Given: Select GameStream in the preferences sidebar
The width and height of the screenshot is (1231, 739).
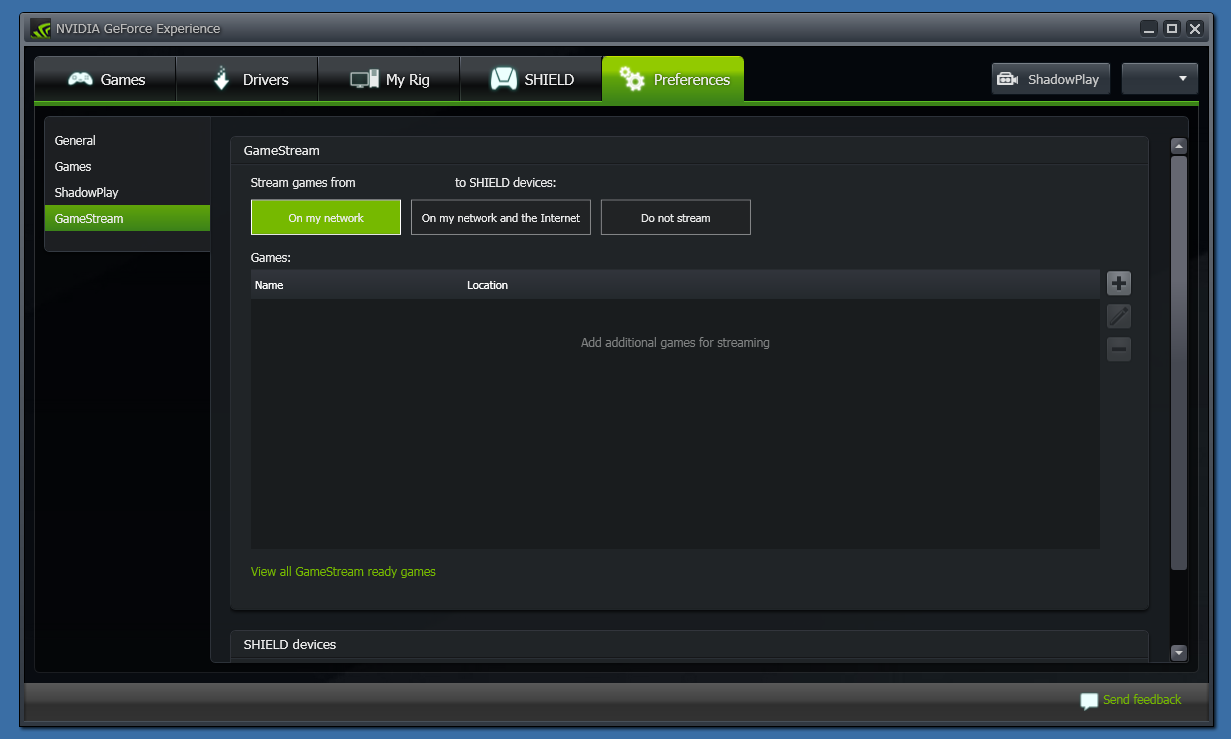Looking at the screenshot, I should [x=127, y=218].
